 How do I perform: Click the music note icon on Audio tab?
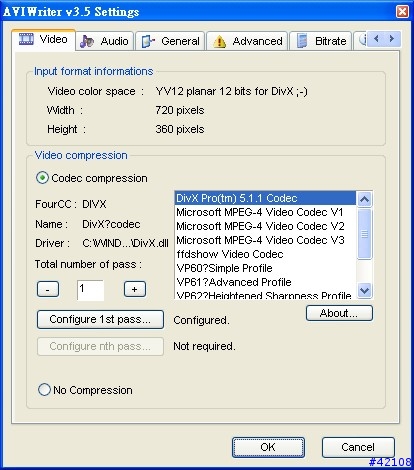87,41
